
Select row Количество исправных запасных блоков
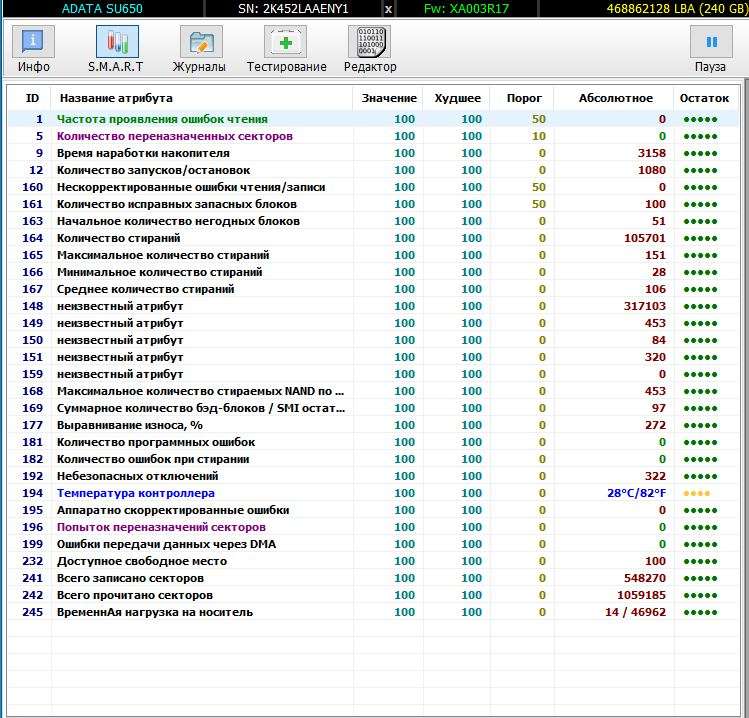coord(373,204)
